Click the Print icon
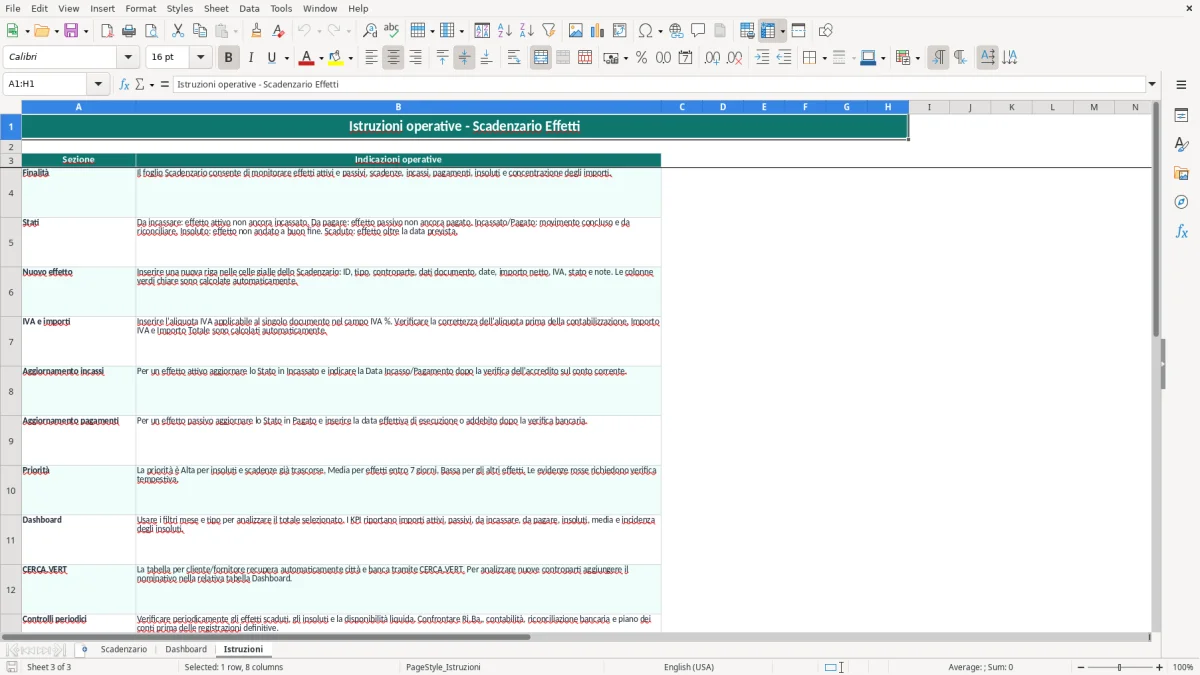Image resolution: width=1200 pixels, height=675 pixels. 129,31
